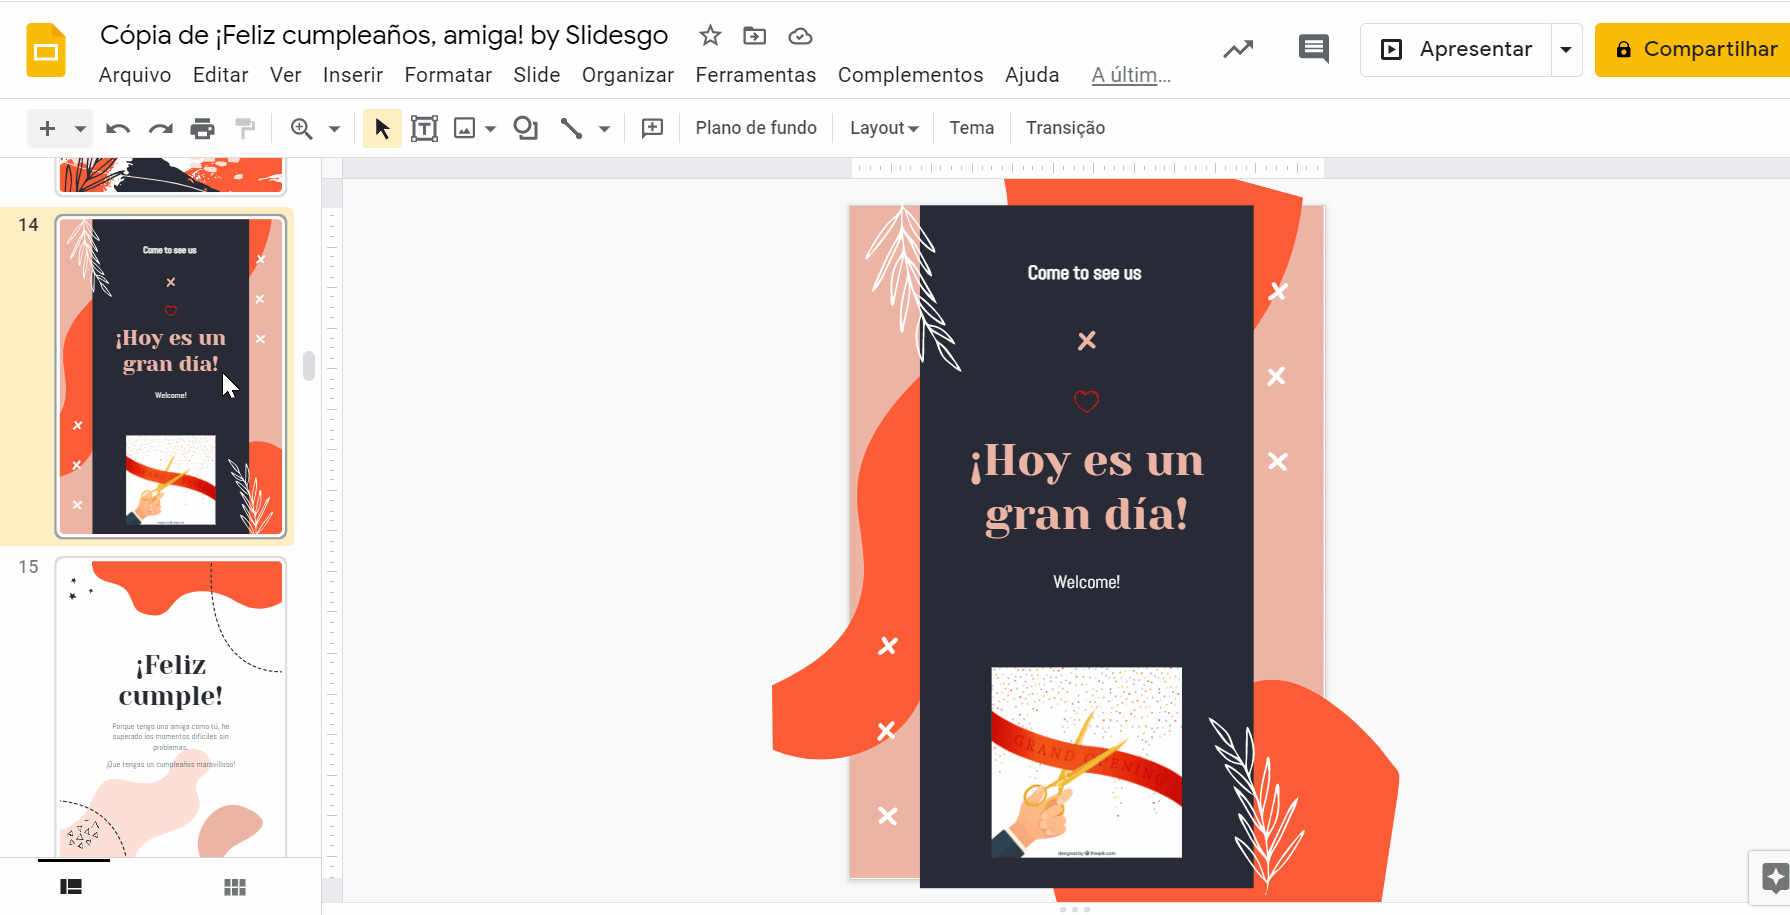This screenshot has height=915, width=1790.
Task: Open the activity dashboard trend icon
Action: point(1238,49)
